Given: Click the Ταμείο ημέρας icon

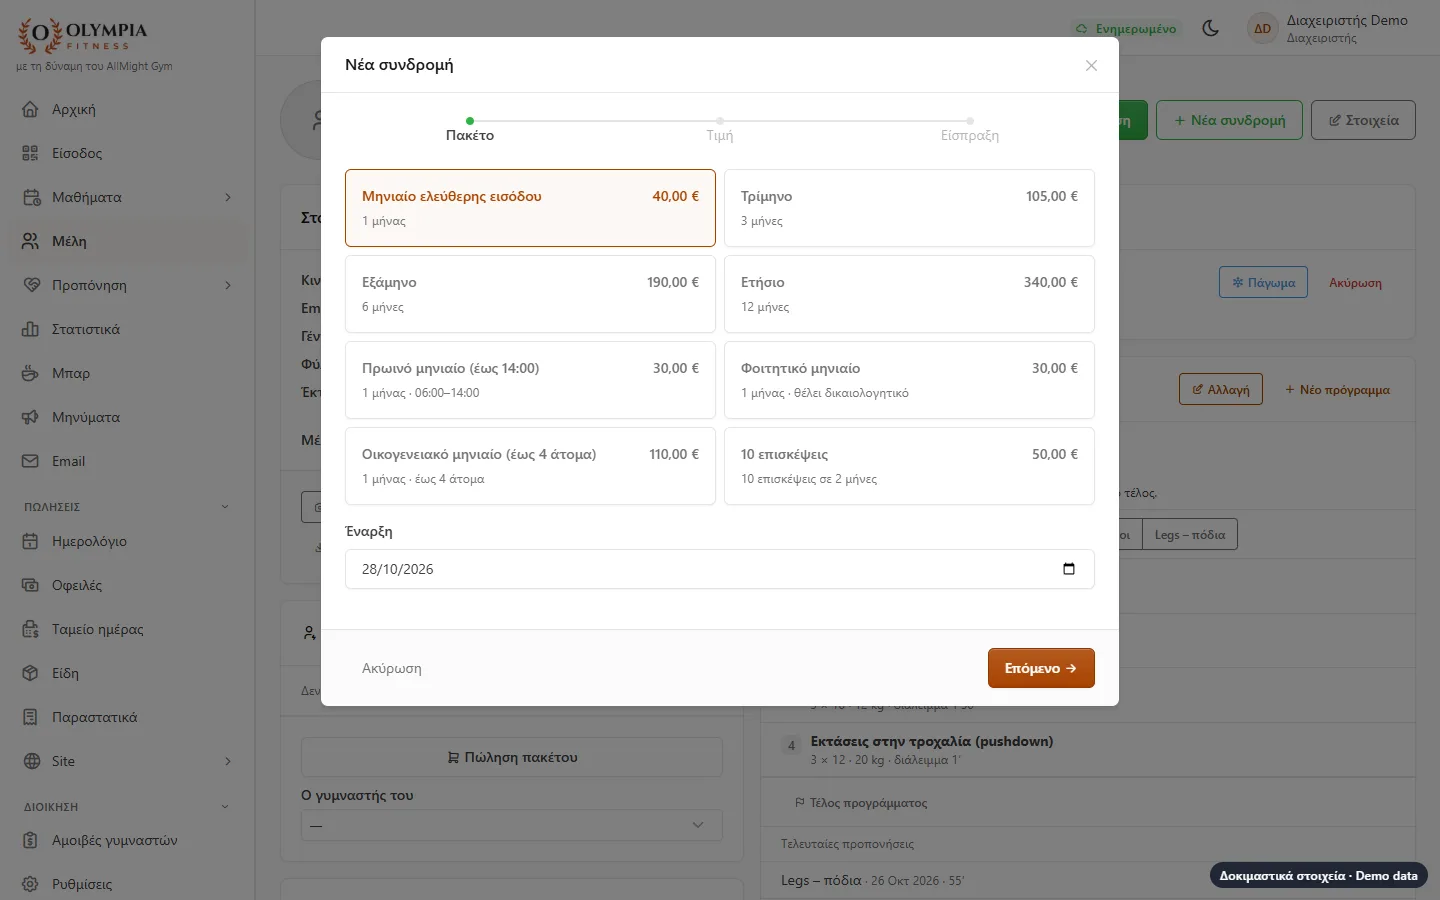Looking at the screenshot, I should pos(31,629).
